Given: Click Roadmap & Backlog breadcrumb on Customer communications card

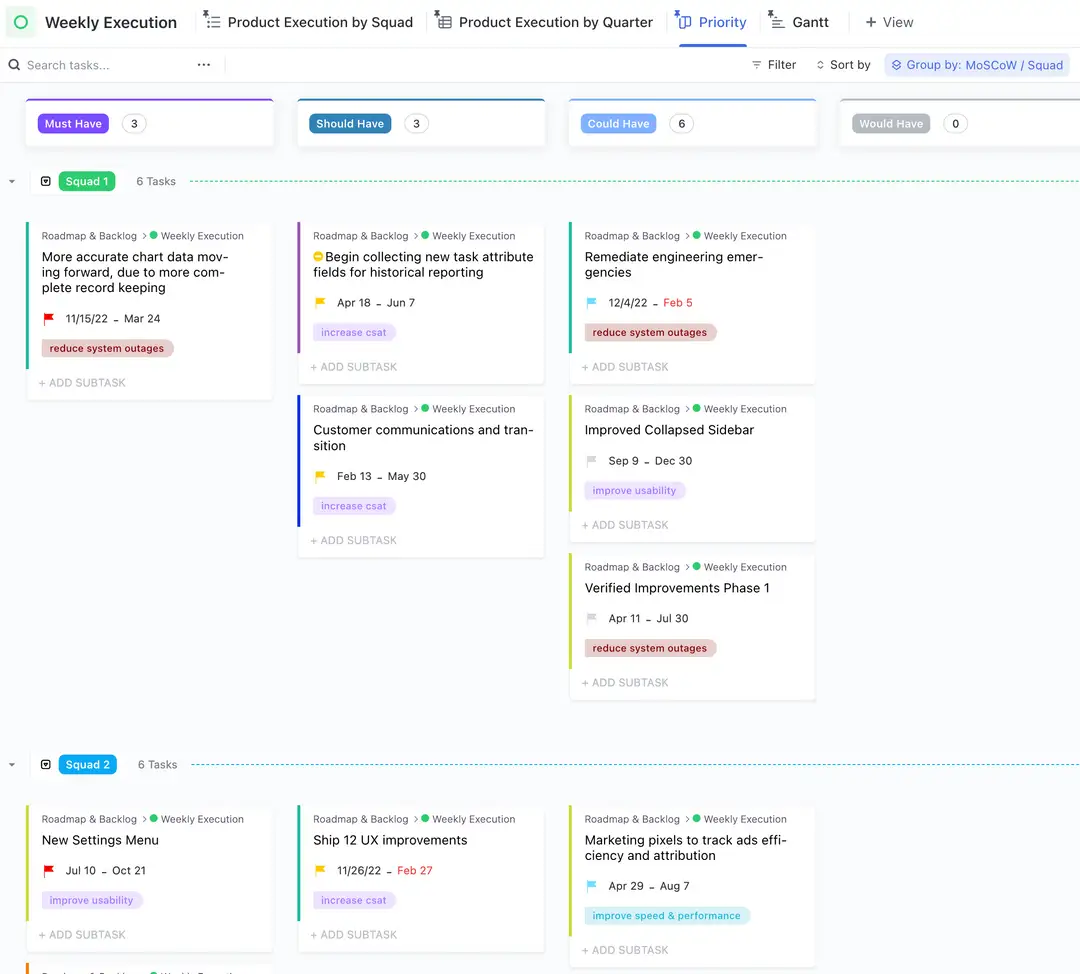Looking at the screenshot, I should coord(360,409).
